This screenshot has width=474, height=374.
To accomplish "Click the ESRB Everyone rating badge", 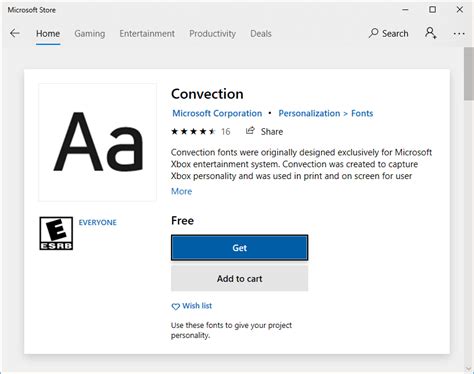I will tap(56, 233).
